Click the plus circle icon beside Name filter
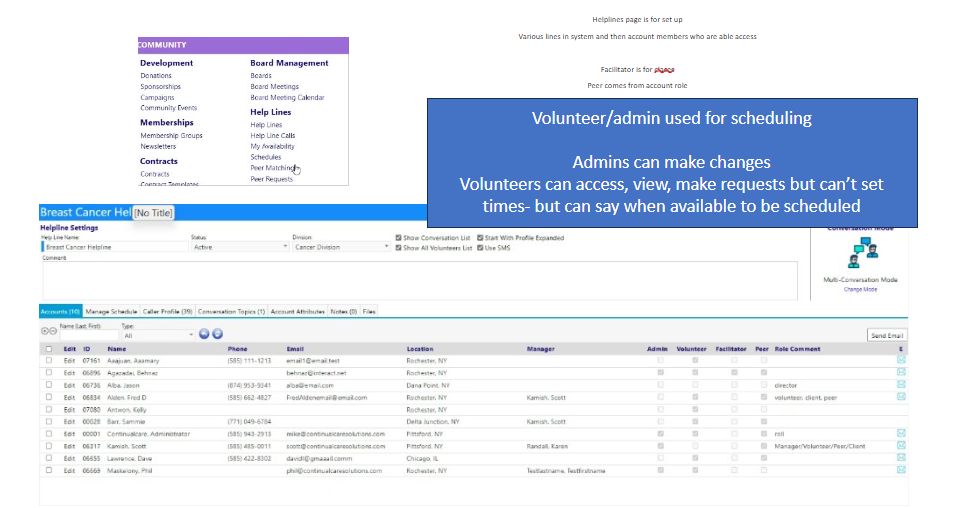 [45, 331]
